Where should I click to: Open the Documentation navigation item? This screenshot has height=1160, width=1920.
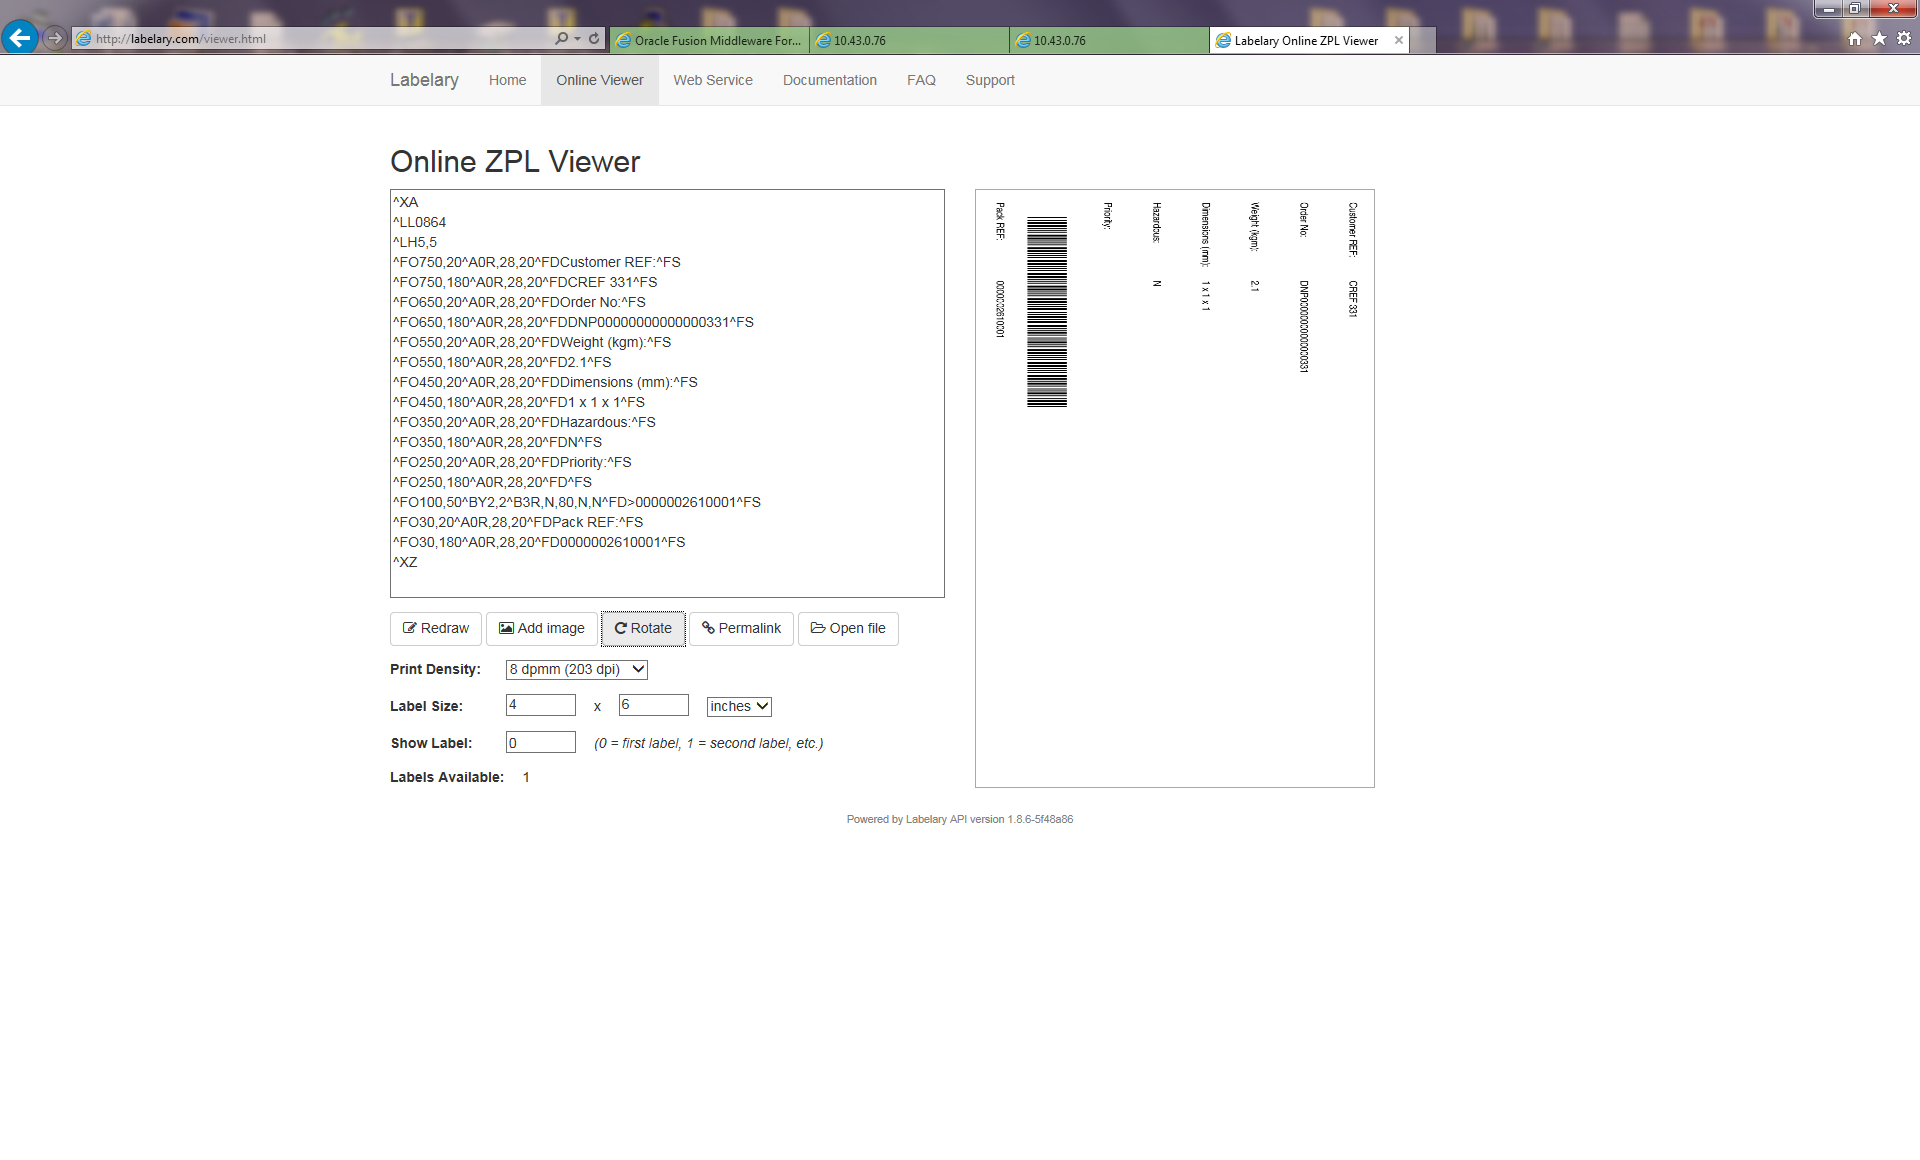click(x=830, y=80)
